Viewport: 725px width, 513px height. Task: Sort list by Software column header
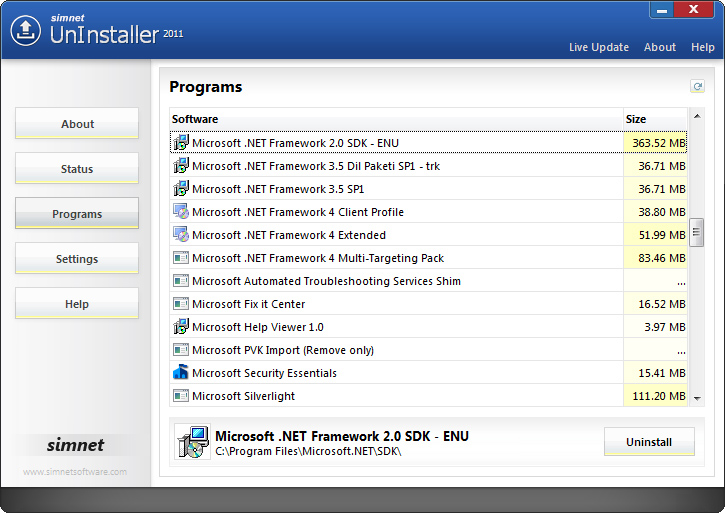pos(397,119)
